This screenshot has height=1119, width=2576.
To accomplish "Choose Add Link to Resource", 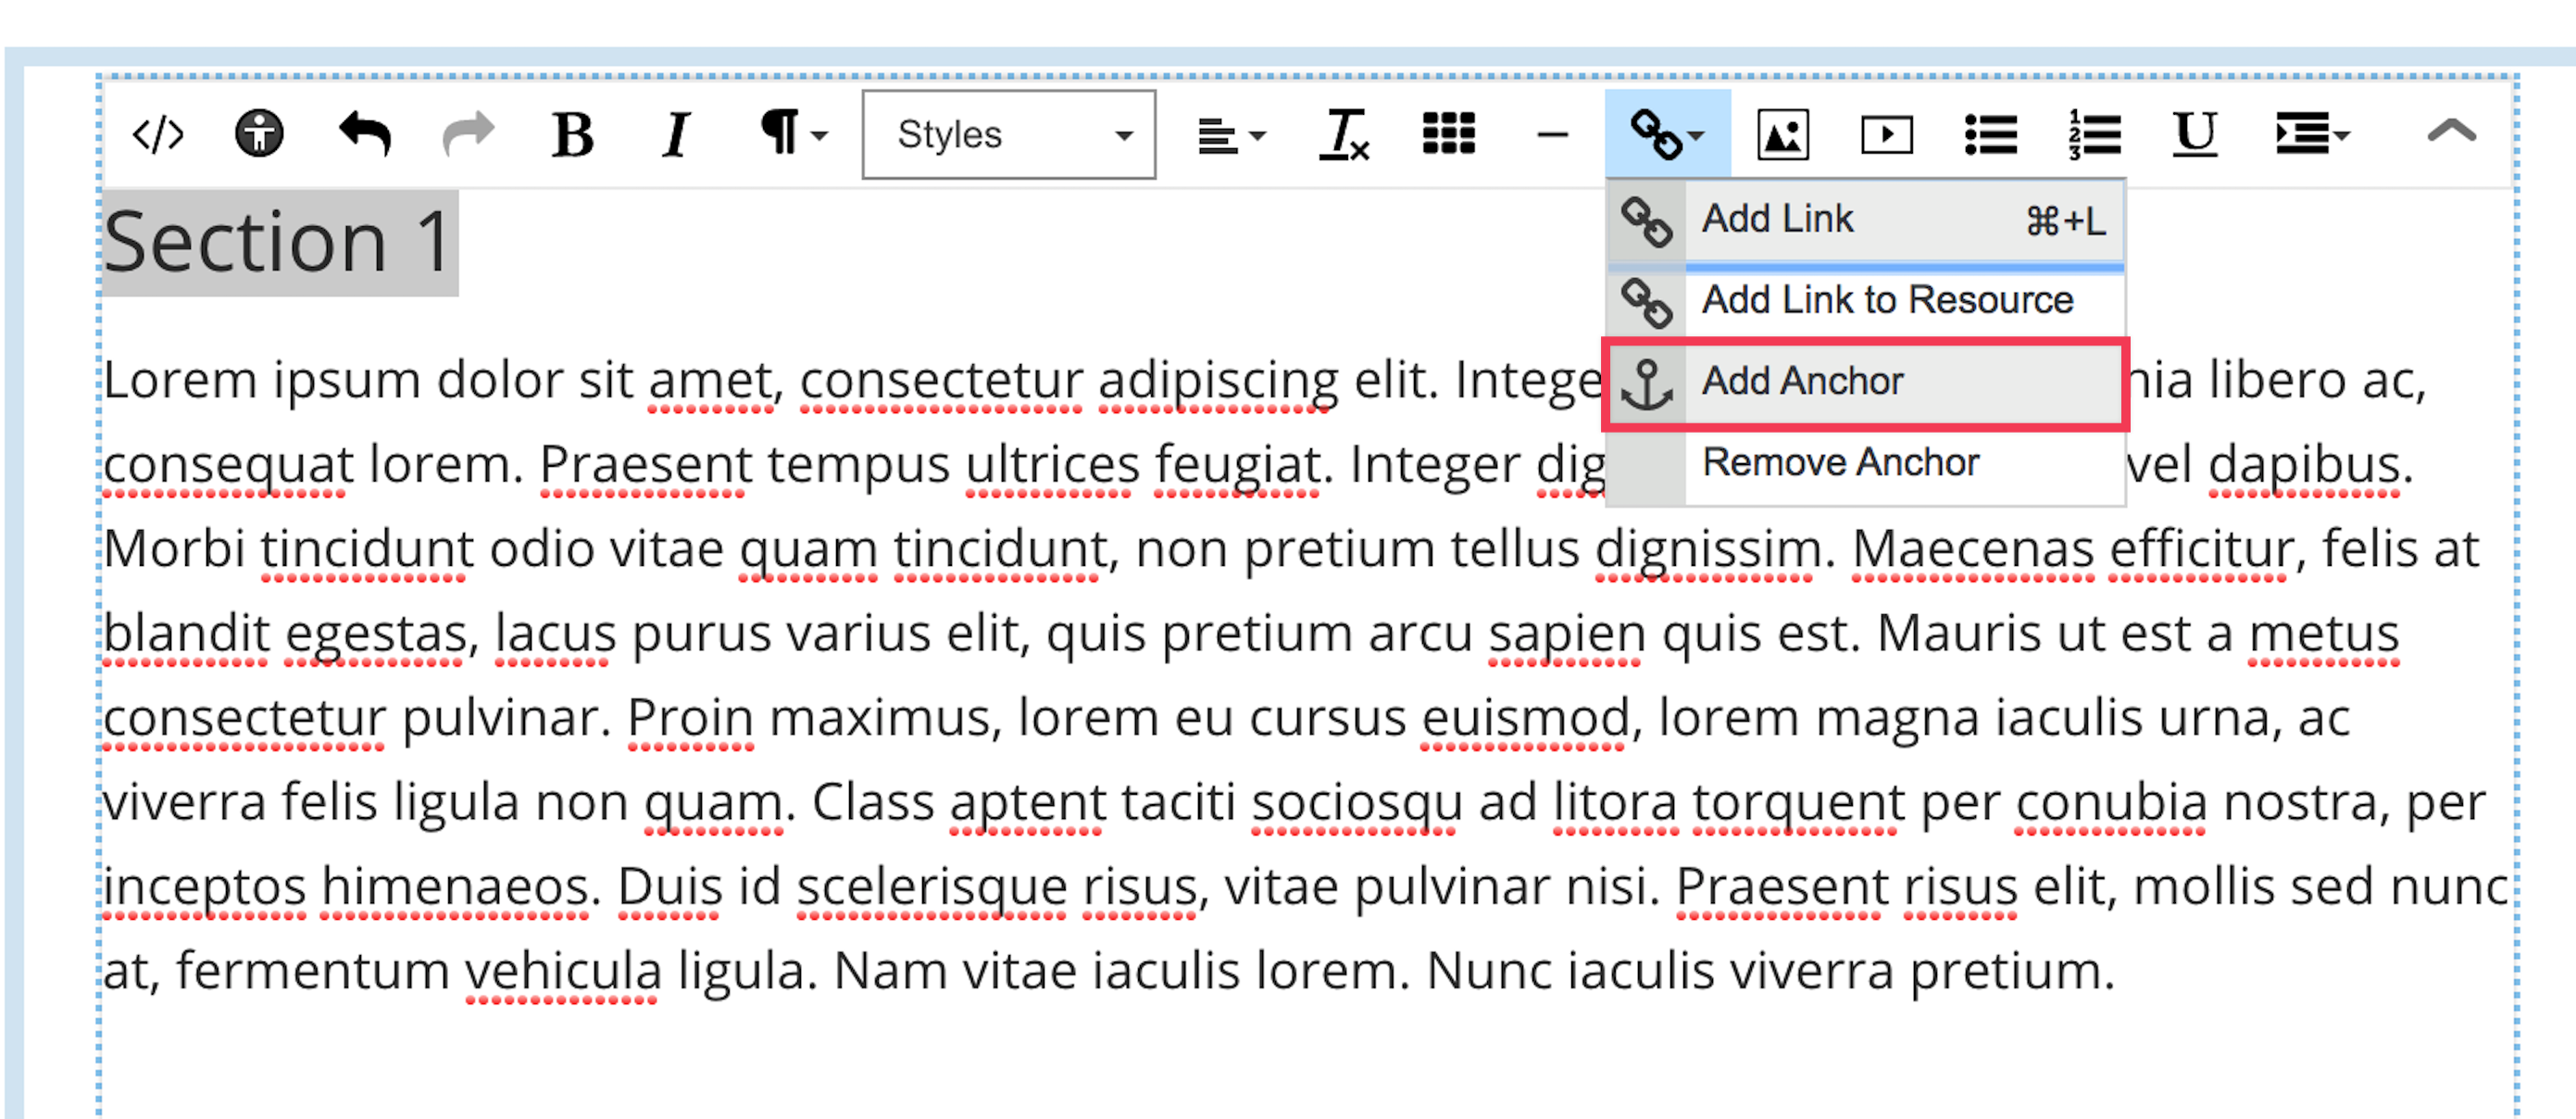I will [1865, 301].
